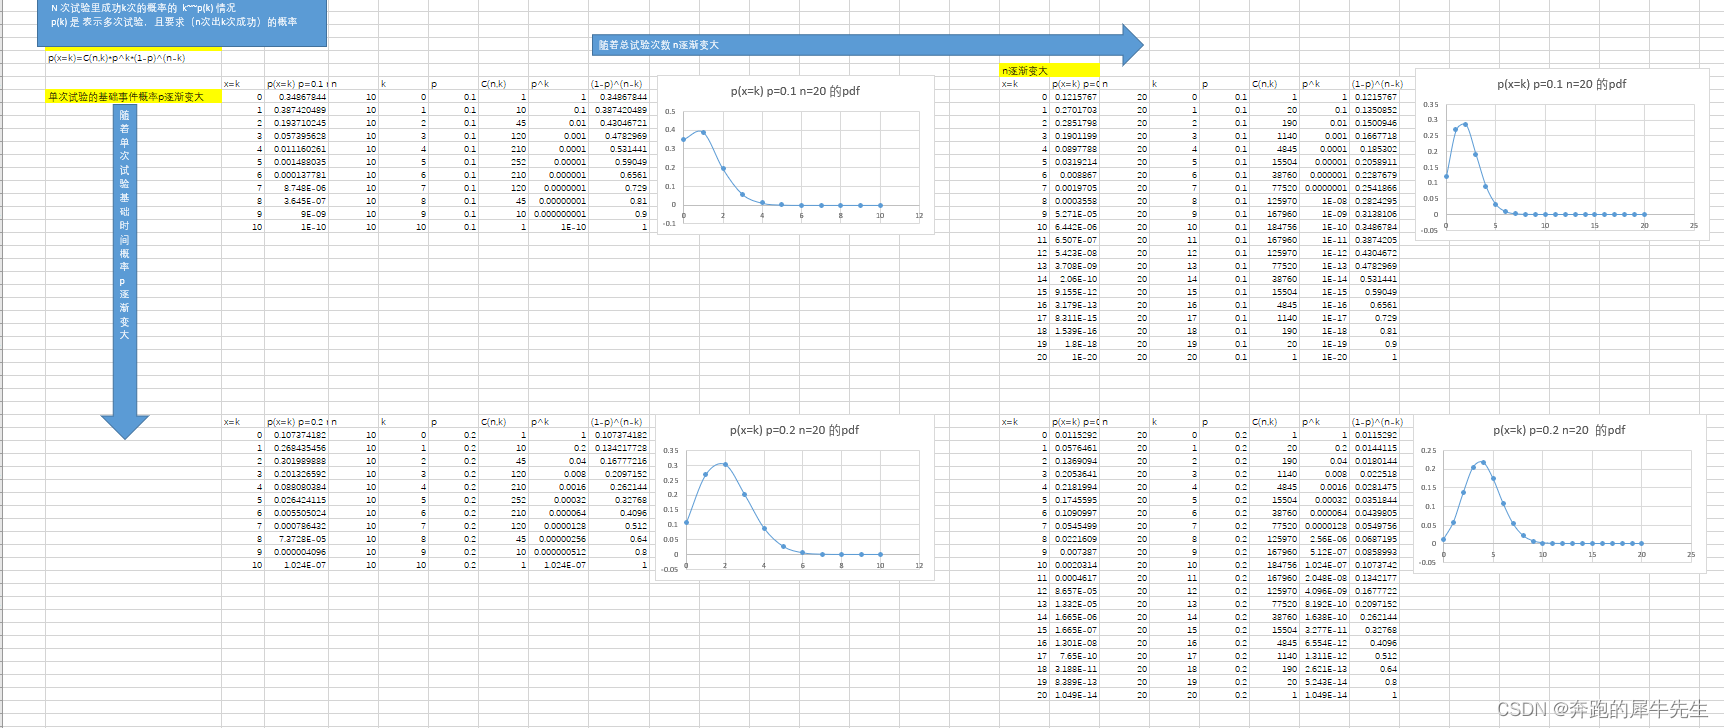Click cell with value 0.0144115
Screen dimensions: 1724x728
click(x=1375, y=448)
